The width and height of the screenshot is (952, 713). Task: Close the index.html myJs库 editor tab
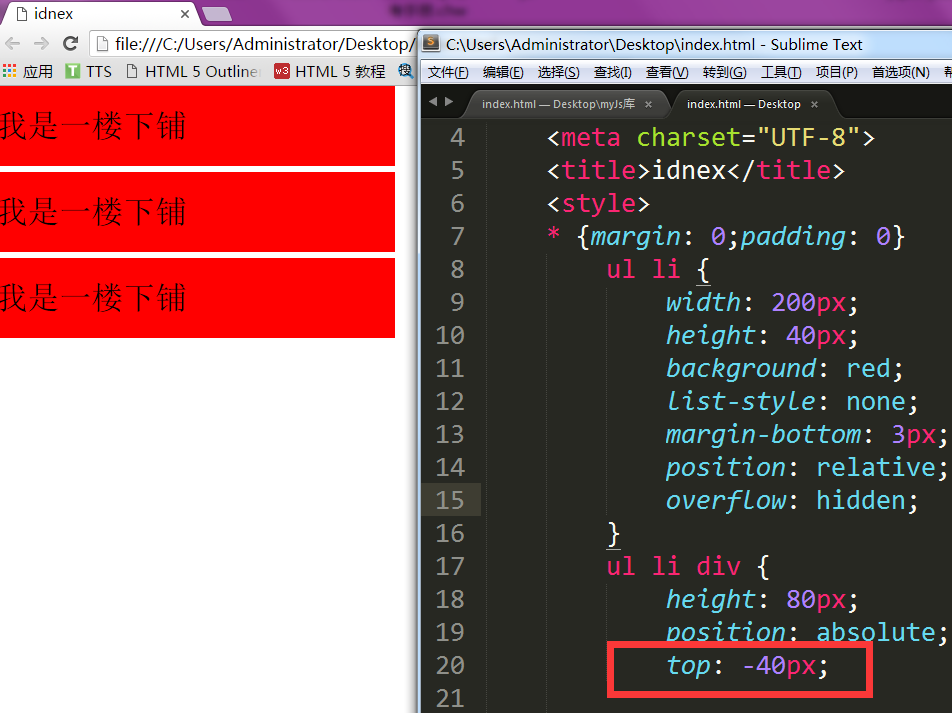648,104
